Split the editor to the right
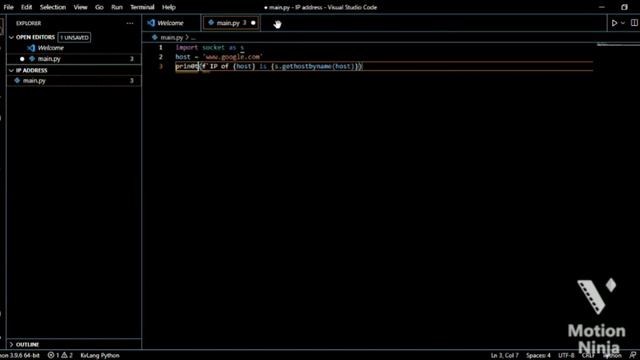 pos(634,23)
